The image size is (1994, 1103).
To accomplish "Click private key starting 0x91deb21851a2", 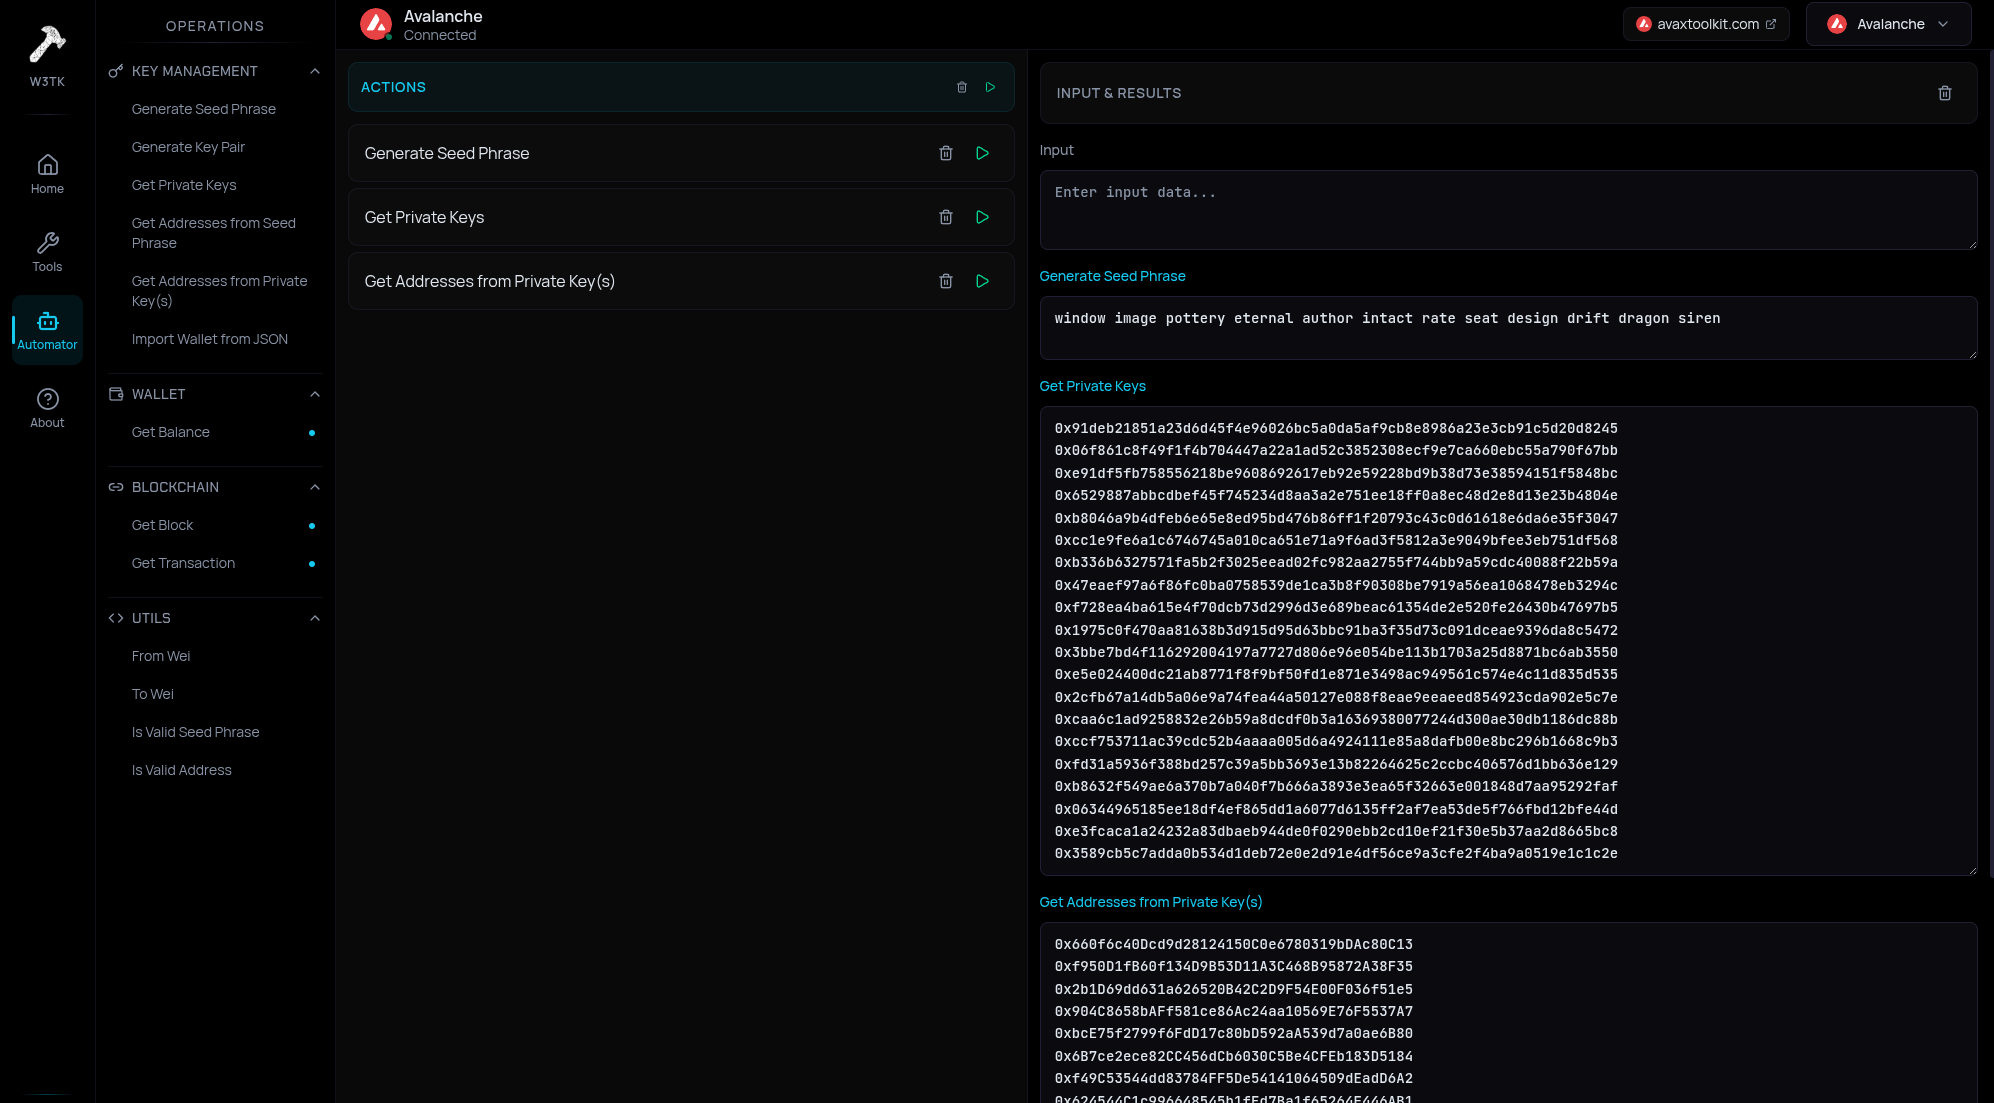I will click(1336, 428).
